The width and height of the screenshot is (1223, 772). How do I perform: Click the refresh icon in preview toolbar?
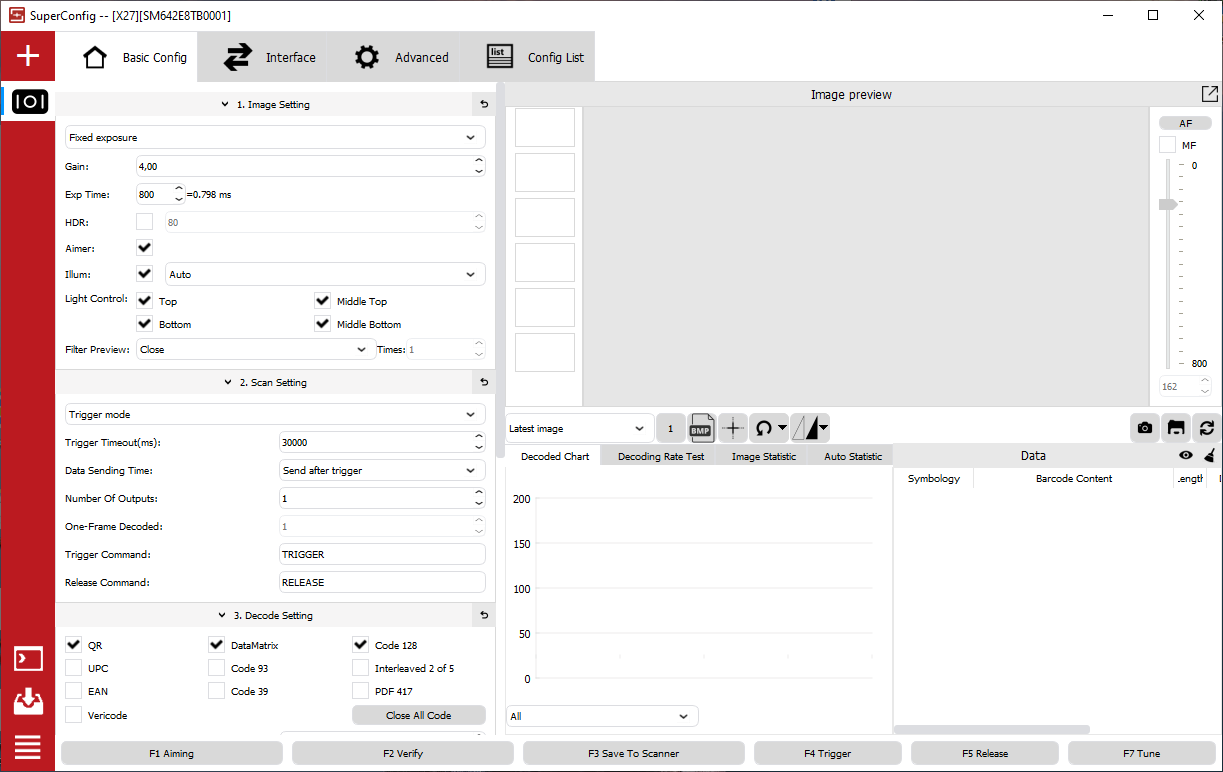[1207, 428]
